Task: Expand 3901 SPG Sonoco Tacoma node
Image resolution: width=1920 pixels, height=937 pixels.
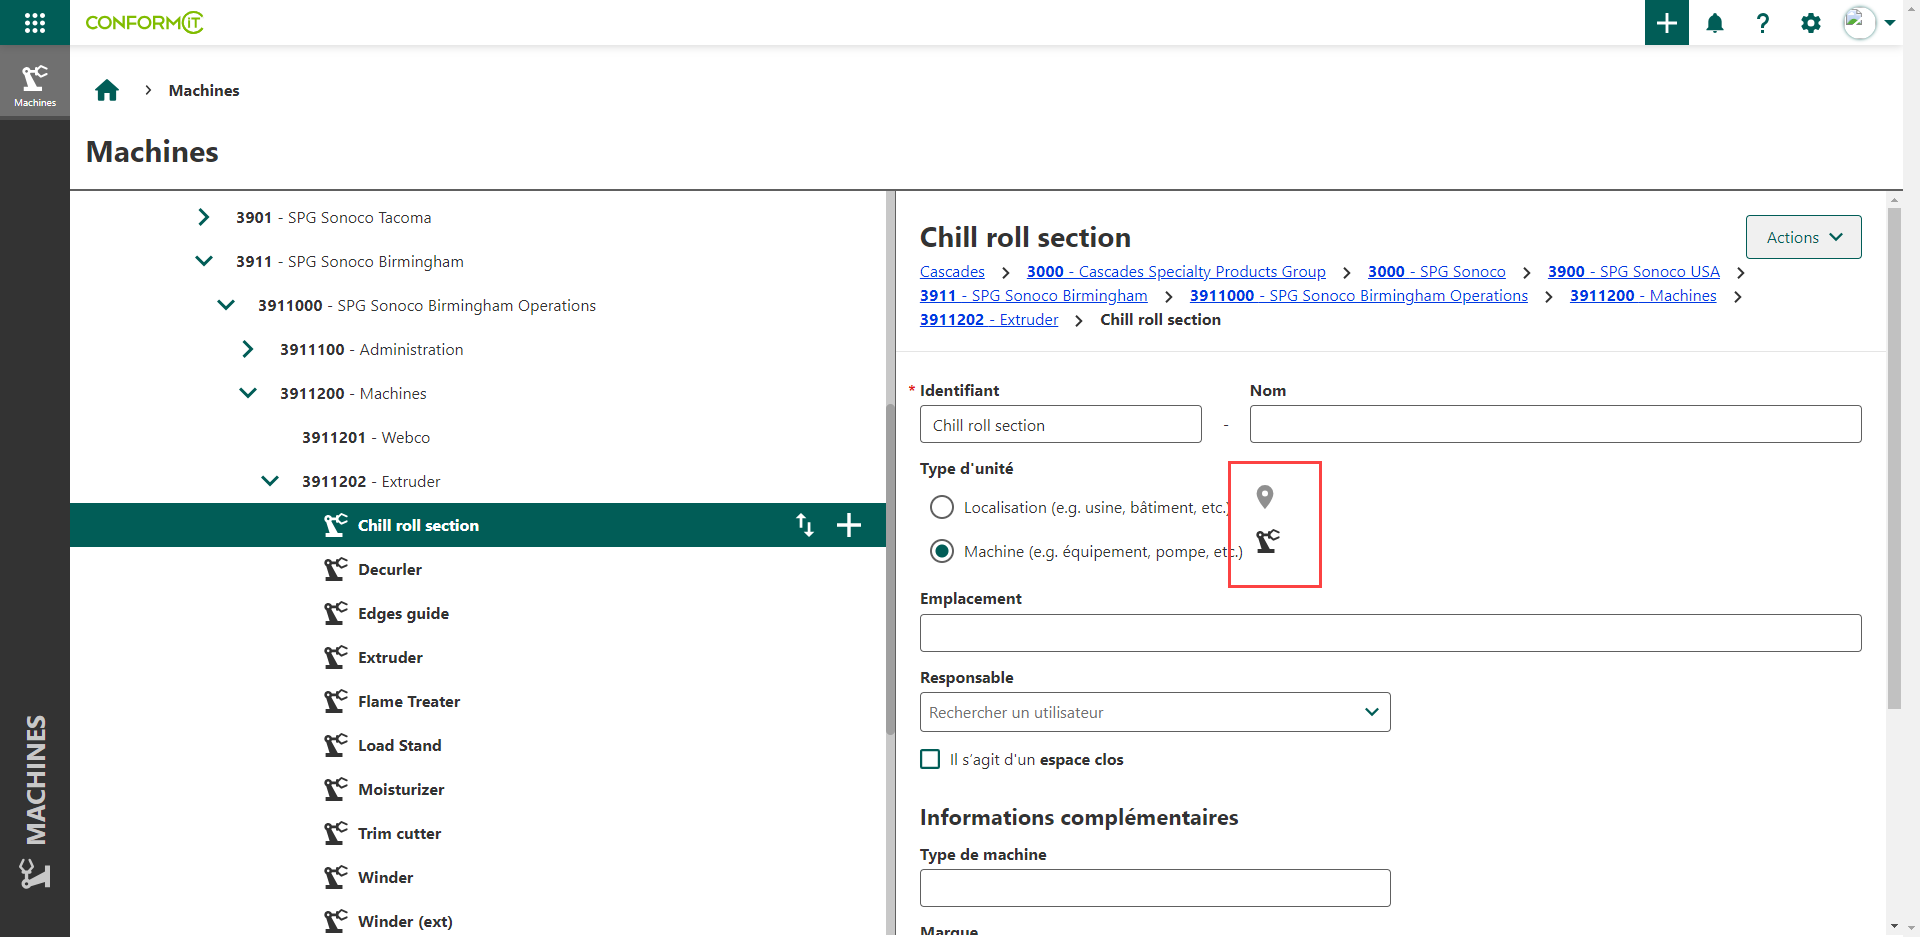Action: 204,217
